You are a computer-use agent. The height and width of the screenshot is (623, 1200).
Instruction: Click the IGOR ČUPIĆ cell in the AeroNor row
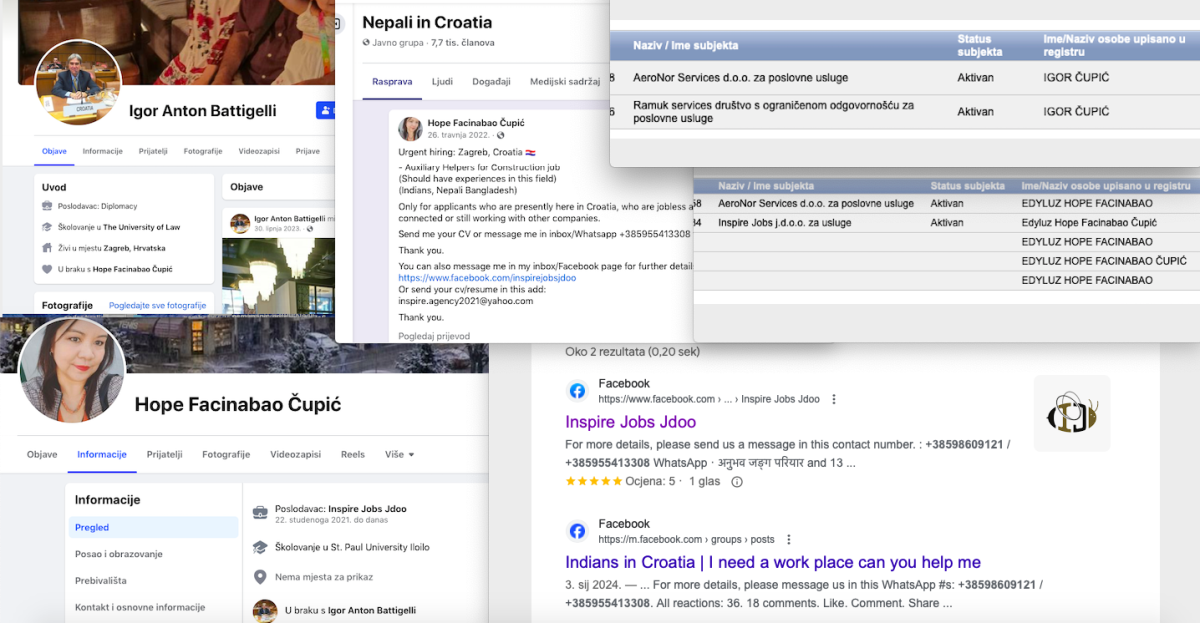pyautogui.click(x=1076, y=77)
